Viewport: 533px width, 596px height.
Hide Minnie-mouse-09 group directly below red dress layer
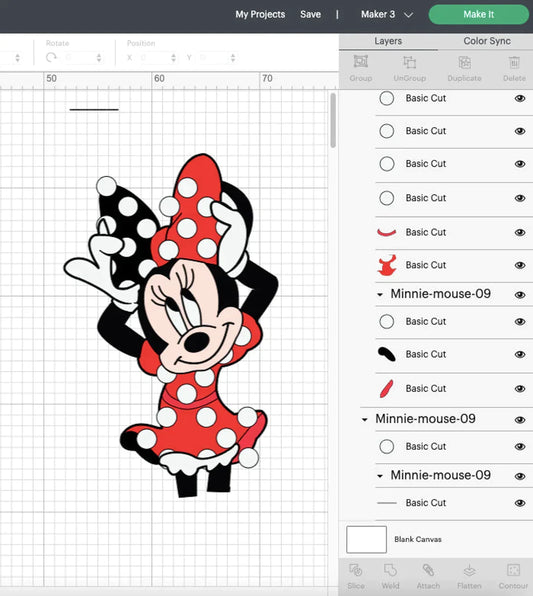[520, 295]
